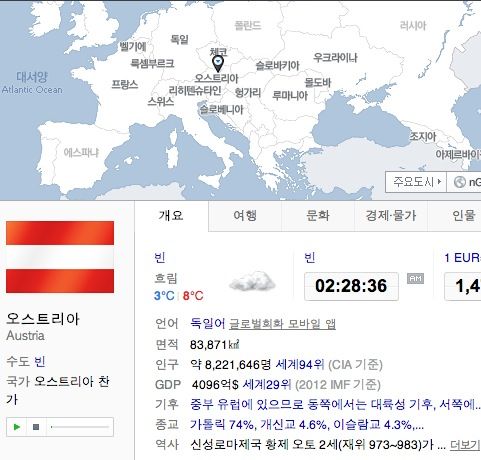Viewport: 481px width, 460px height.
Task: Click the anthem audio progress slider
Action: [80, 427]
